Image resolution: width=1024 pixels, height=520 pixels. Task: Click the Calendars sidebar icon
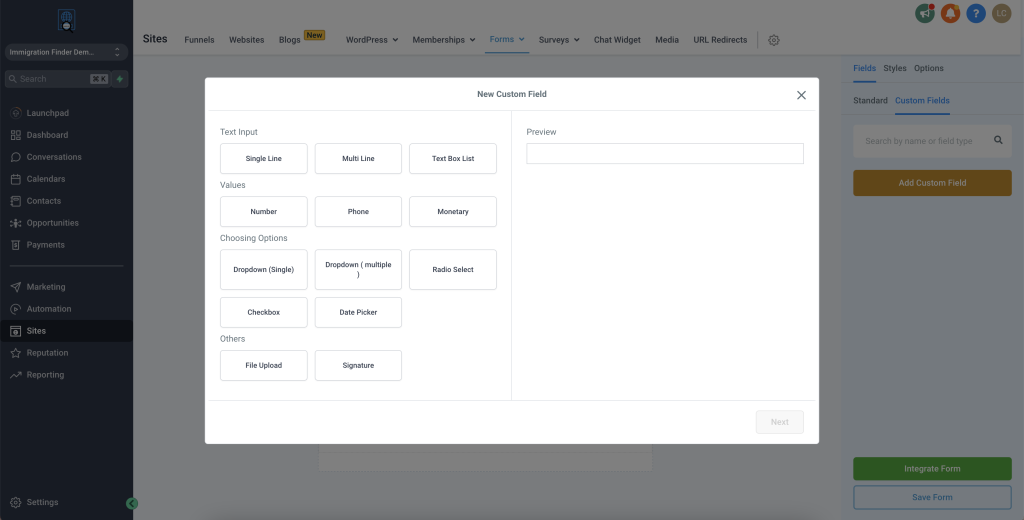point(16,179)
